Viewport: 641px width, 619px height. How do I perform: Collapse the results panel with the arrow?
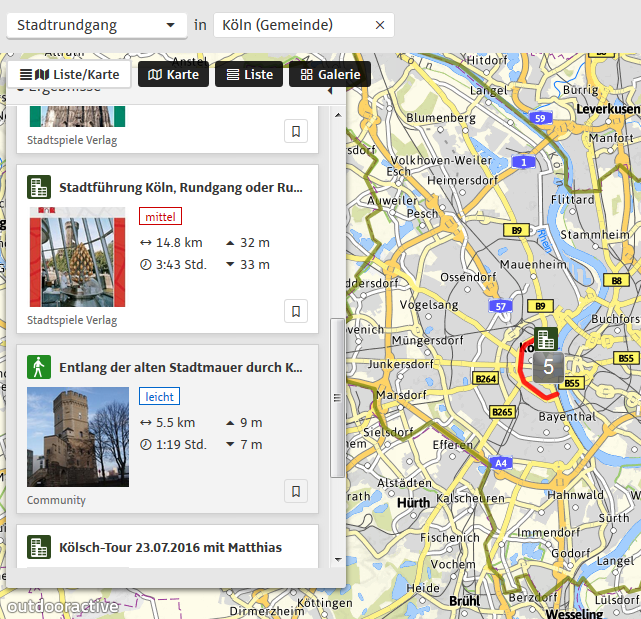pyautogui.click(x=330, y=91)
